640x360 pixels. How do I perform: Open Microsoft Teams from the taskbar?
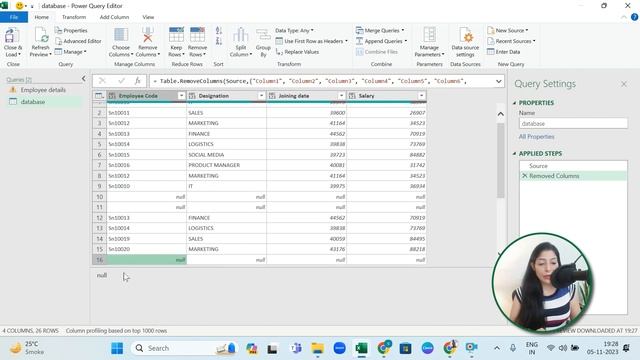click(x=296, y=348)
